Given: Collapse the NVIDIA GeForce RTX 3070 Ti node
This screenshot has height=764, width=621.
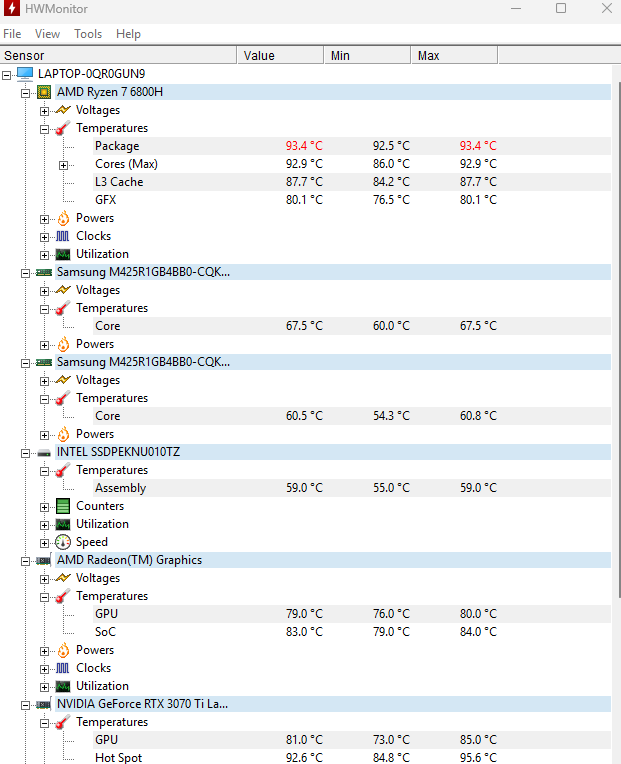Looking at the screenshot, I should pos(25,706).
